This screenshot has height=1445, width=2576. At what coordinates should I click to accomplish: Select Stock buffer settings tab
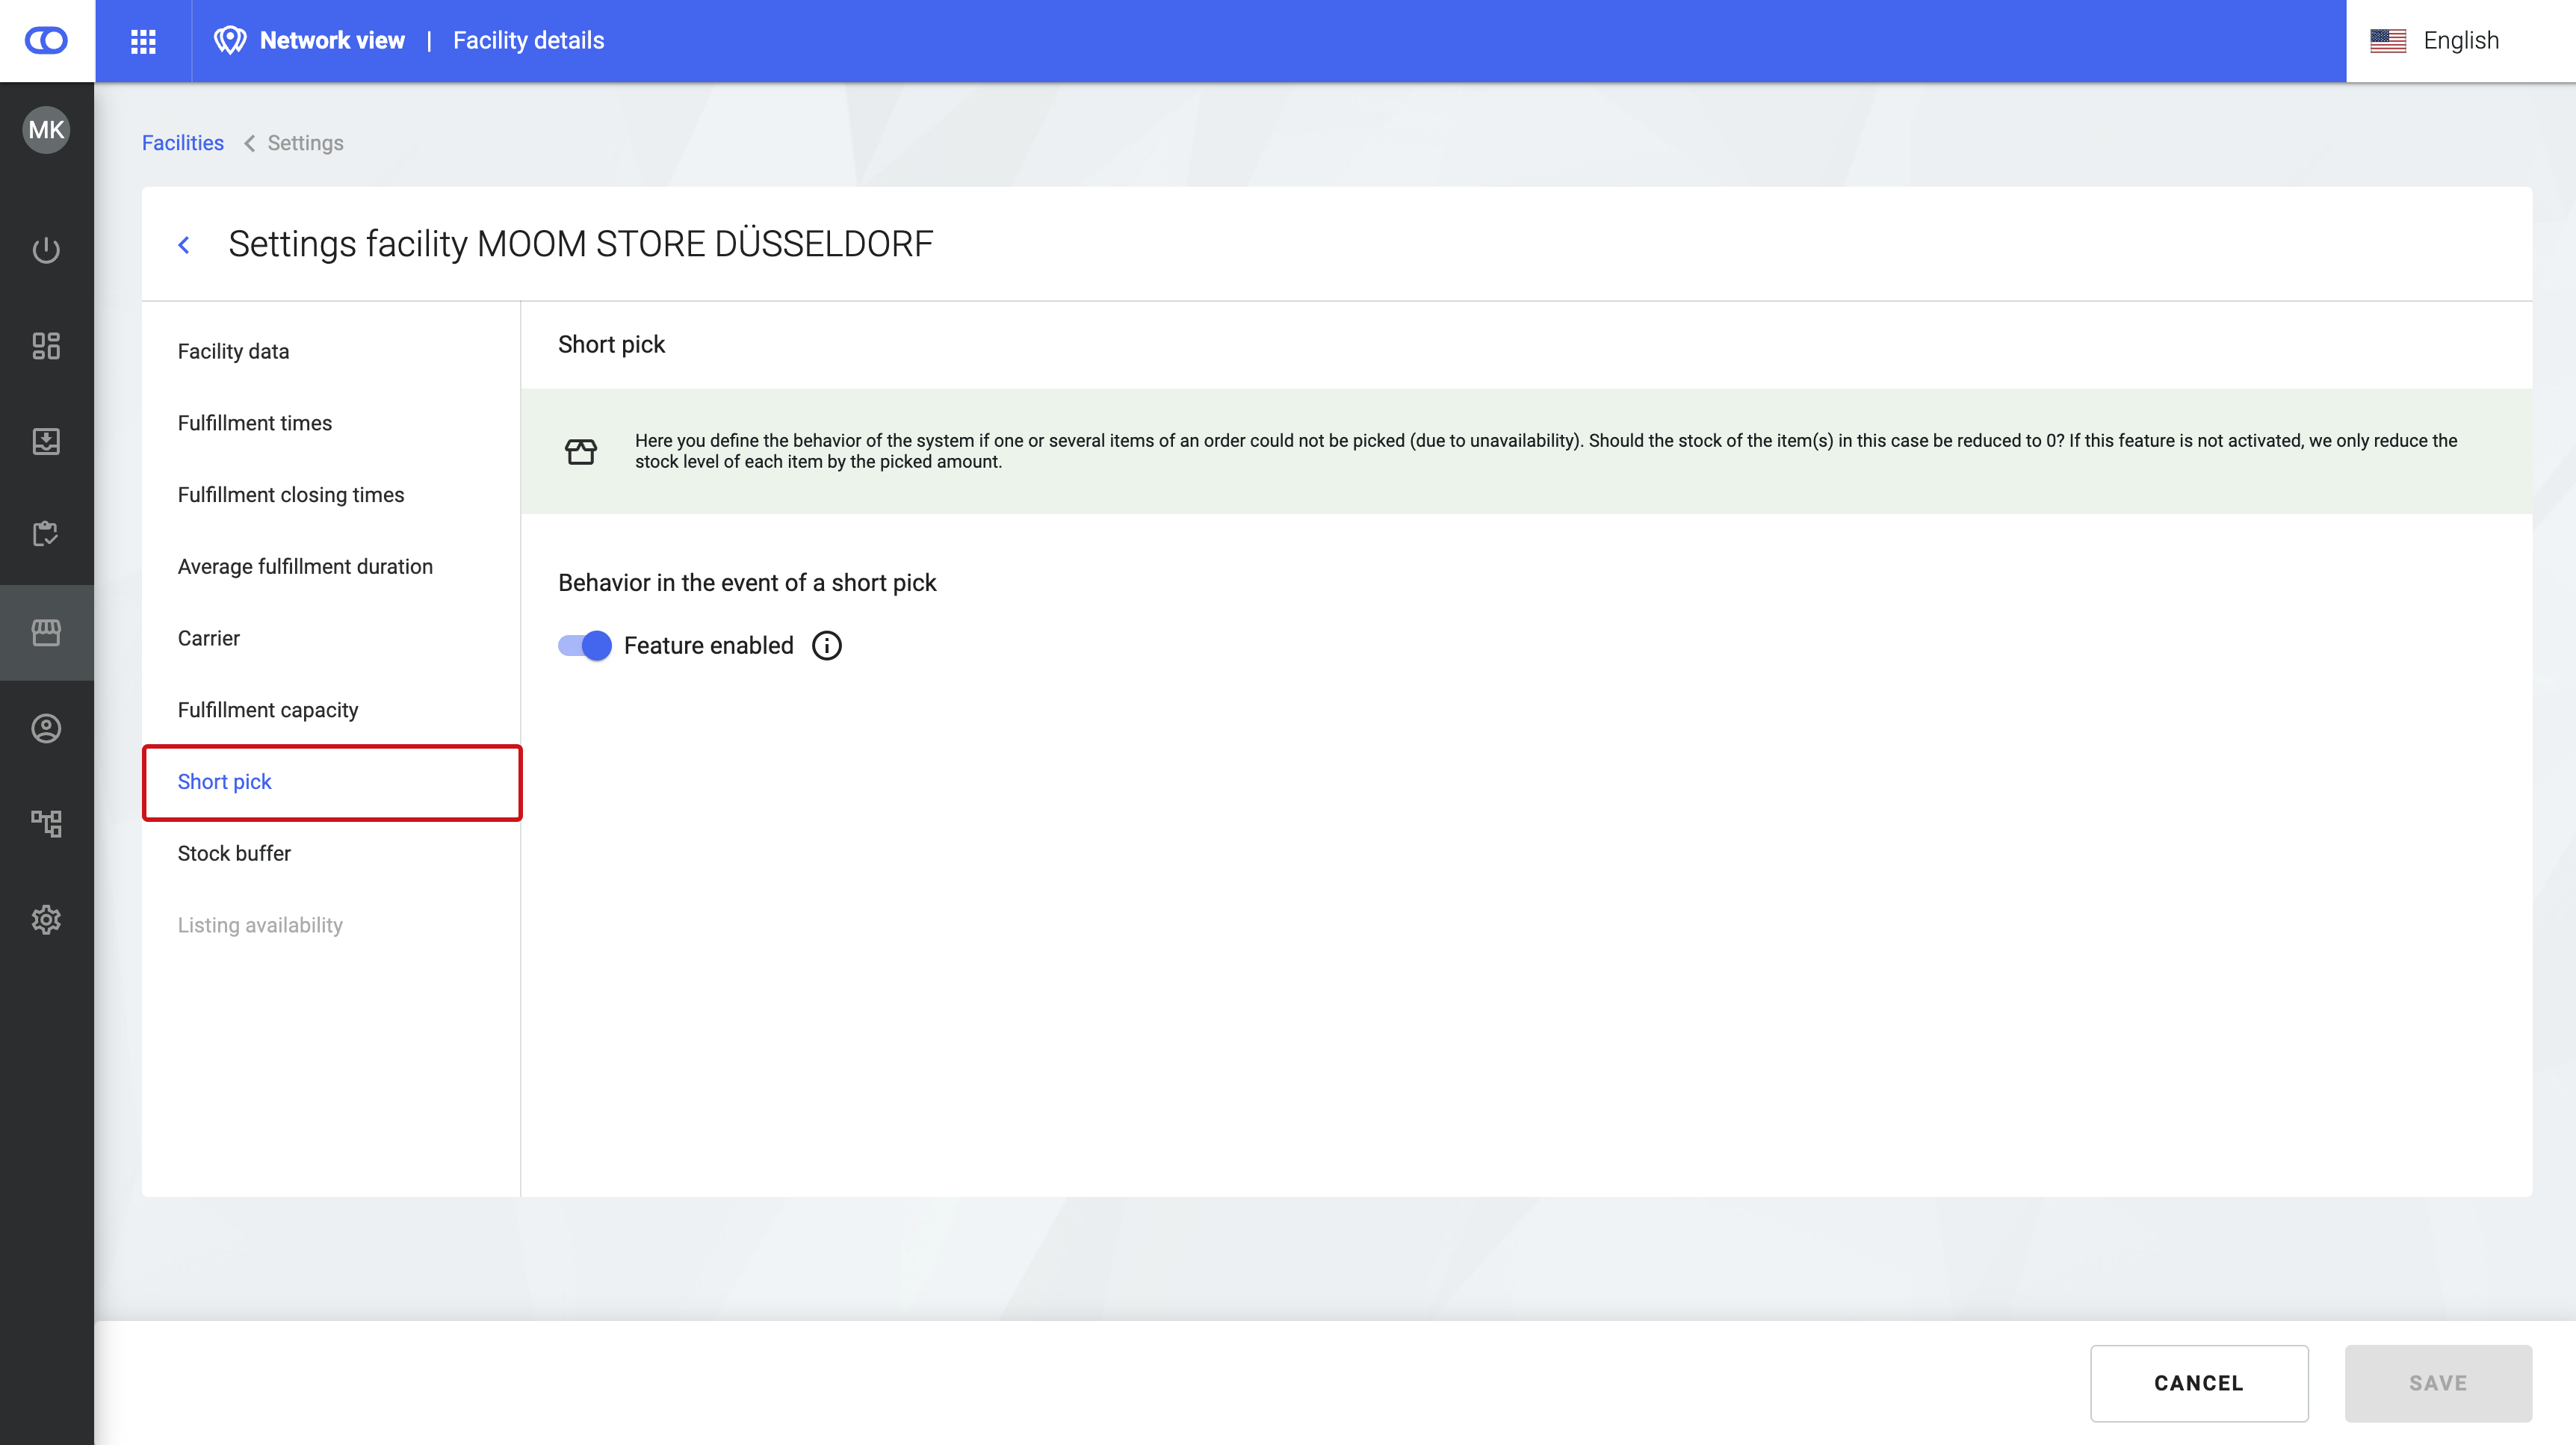(234, 853)
